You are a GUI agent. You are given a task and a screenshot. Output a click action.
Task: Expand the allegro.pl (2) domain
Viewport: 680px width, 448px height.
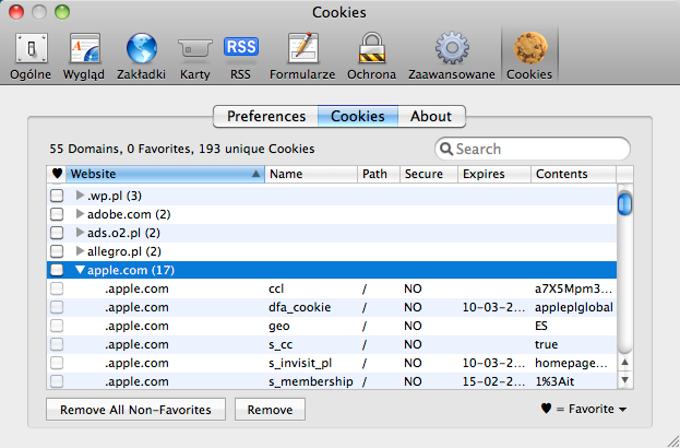[80, 251]
